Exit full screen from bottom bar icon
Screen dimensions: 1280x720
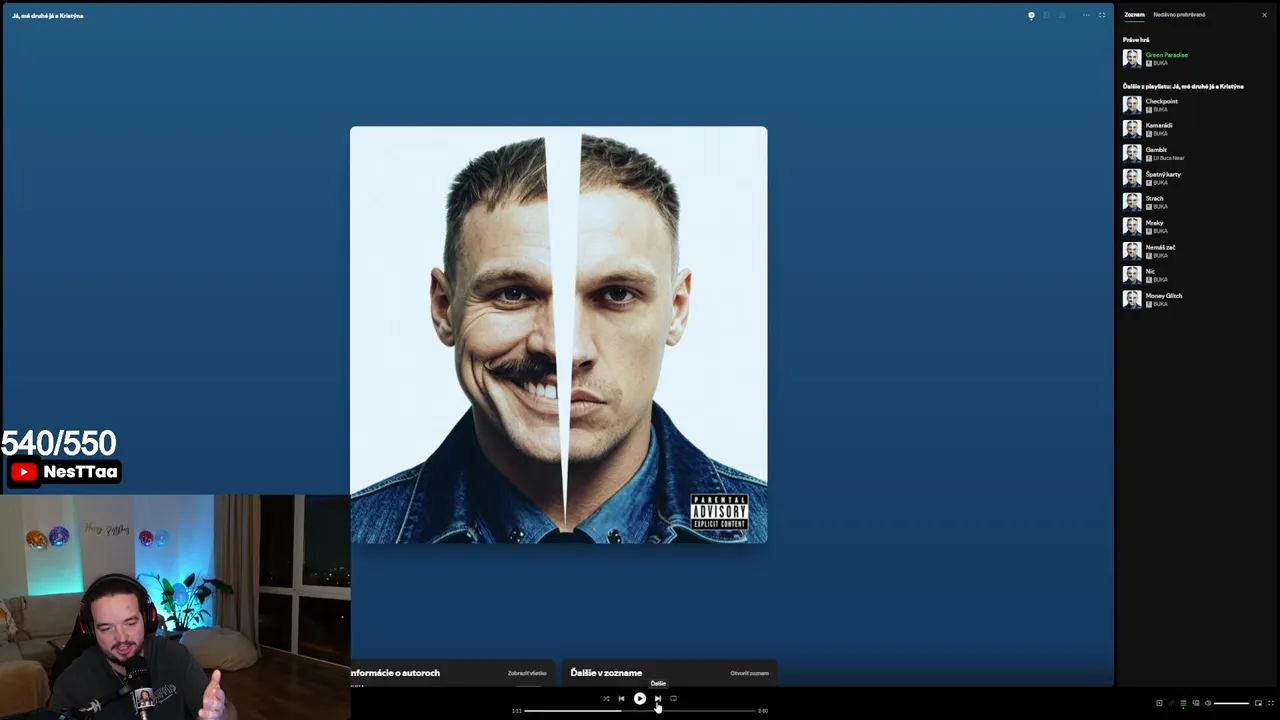[1271, 703]
